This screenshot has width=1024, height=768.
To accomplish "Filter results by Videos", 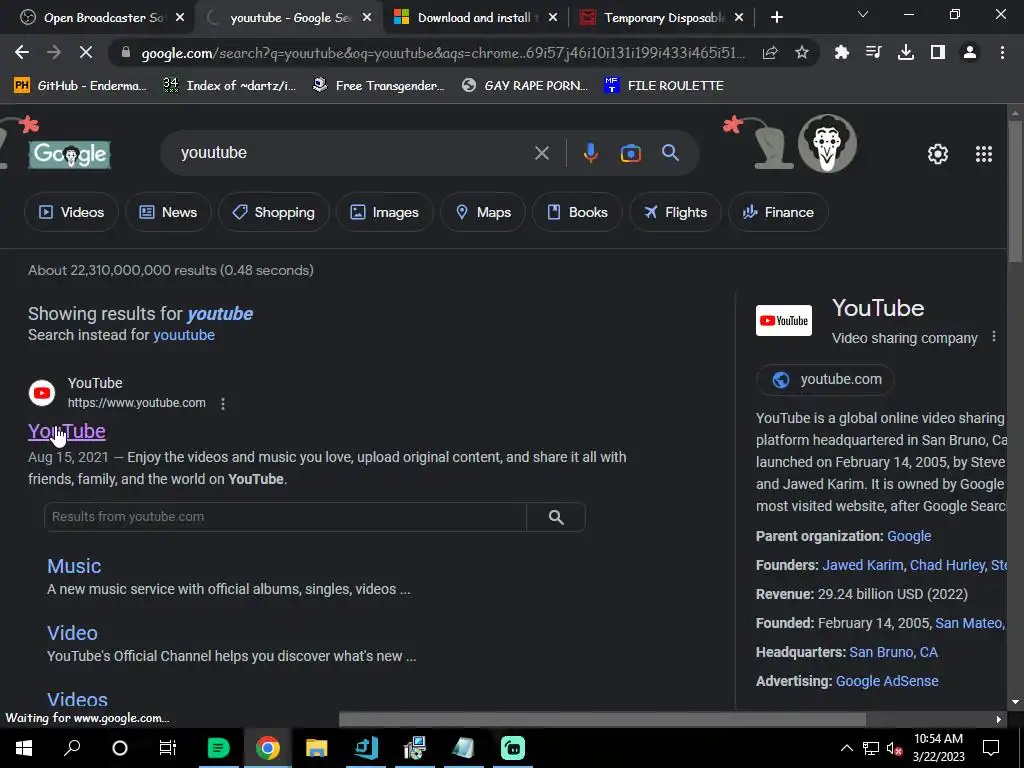I will coord(71,212).
